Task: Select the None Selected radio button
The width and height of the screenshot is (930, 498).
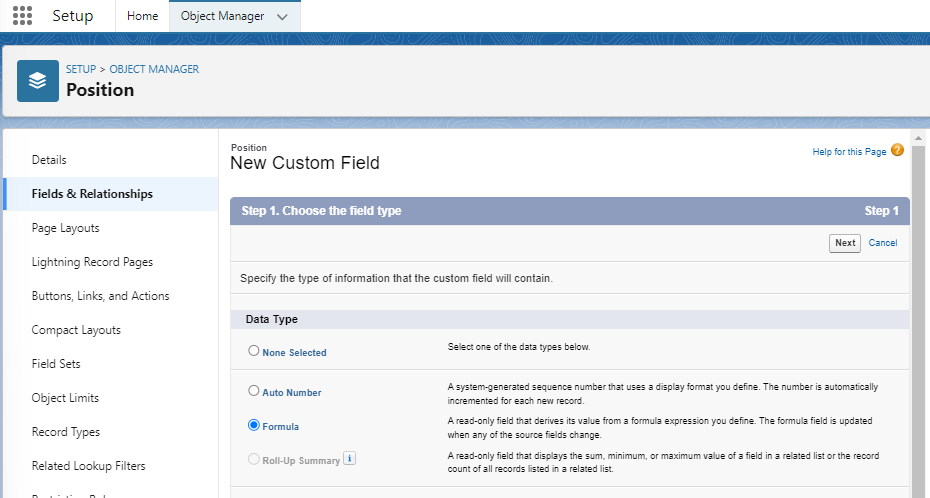Action: point(254,351)
